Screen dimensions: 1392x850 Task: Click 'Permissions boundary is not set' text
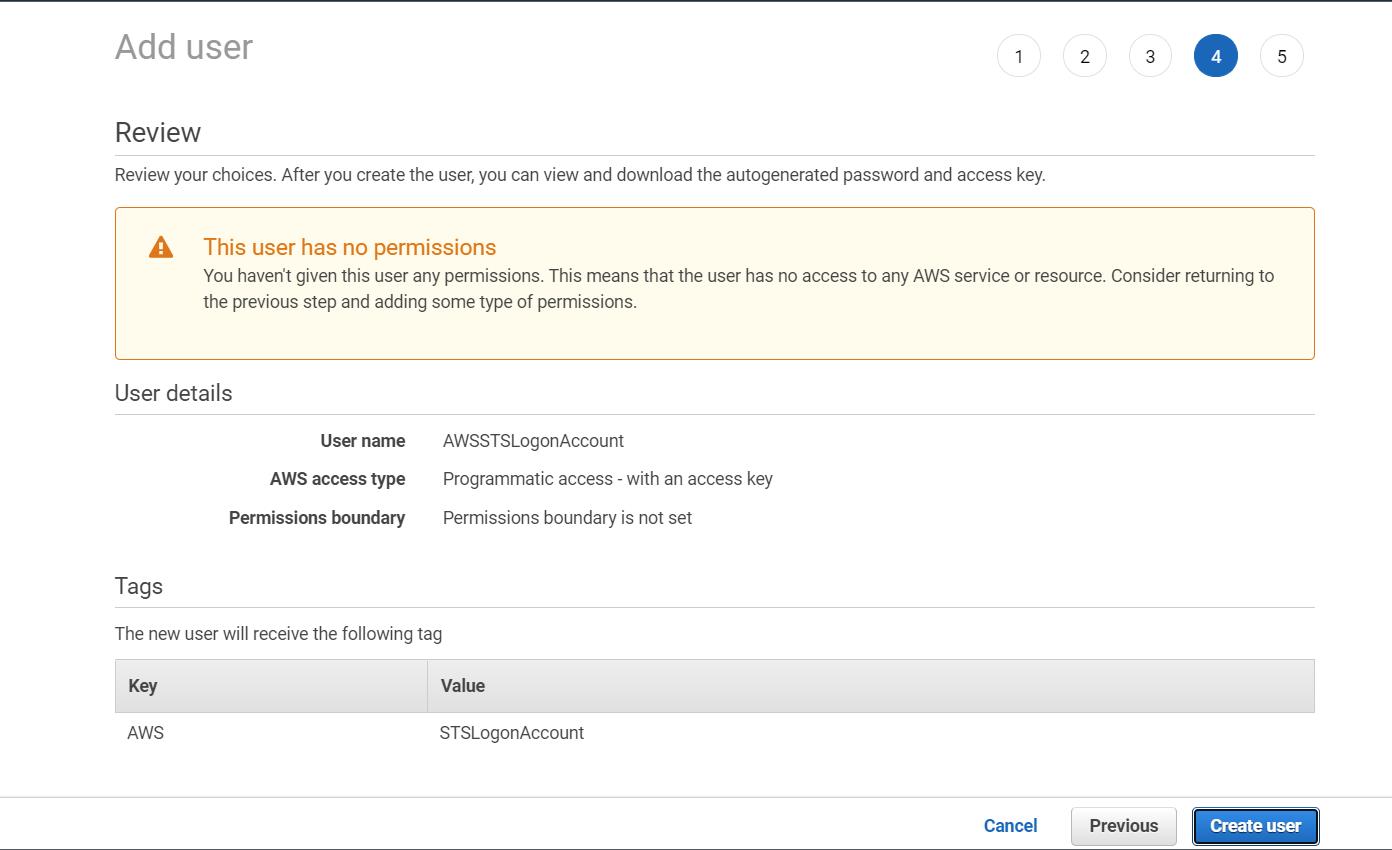(x=567, y=517)
